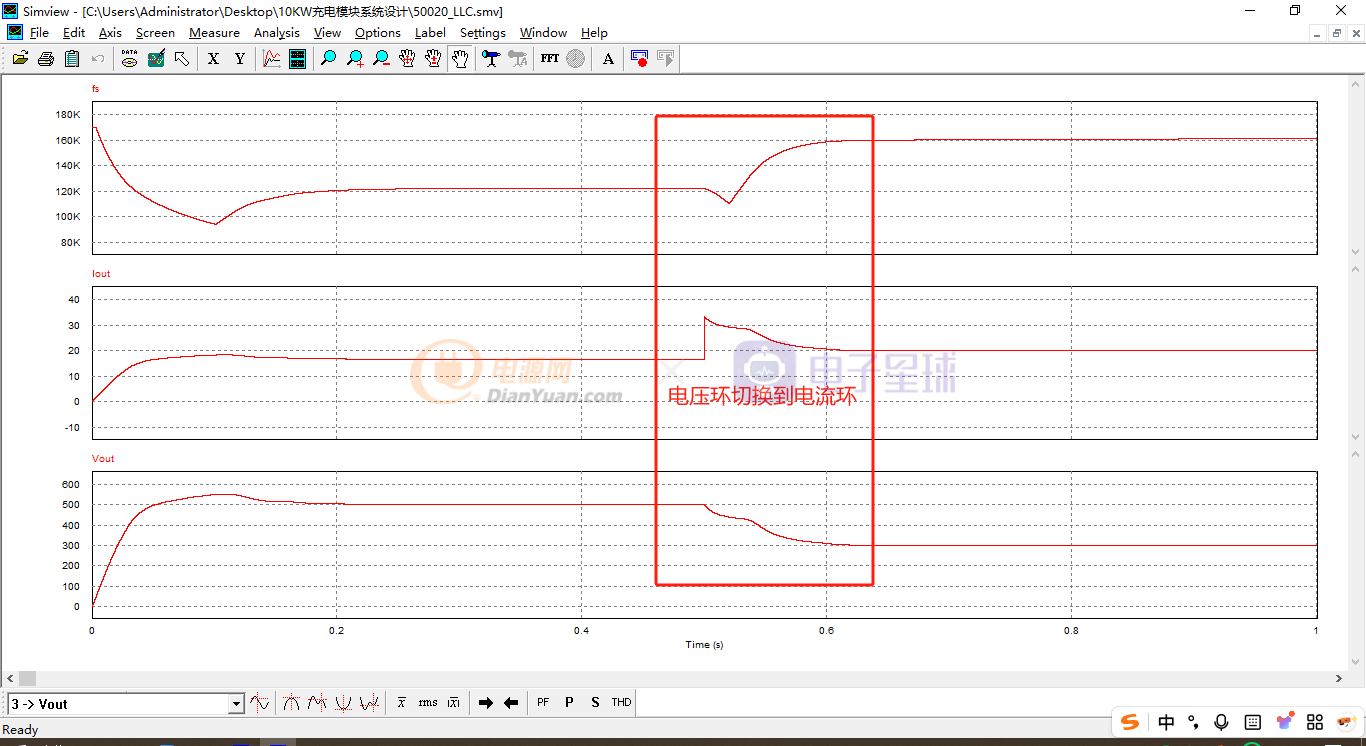This screenshot has height=746, width=1366.
Task: Open the Measure menu
Action: (214, 33)
